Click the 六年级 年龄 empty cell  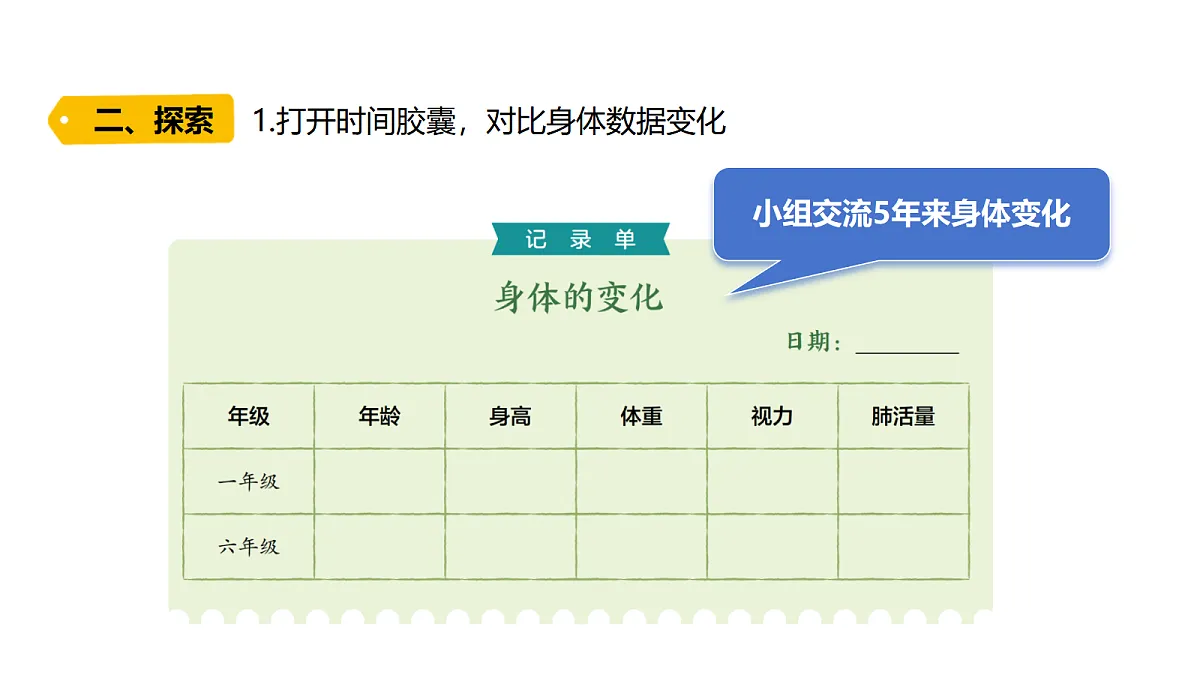(380, 546)
